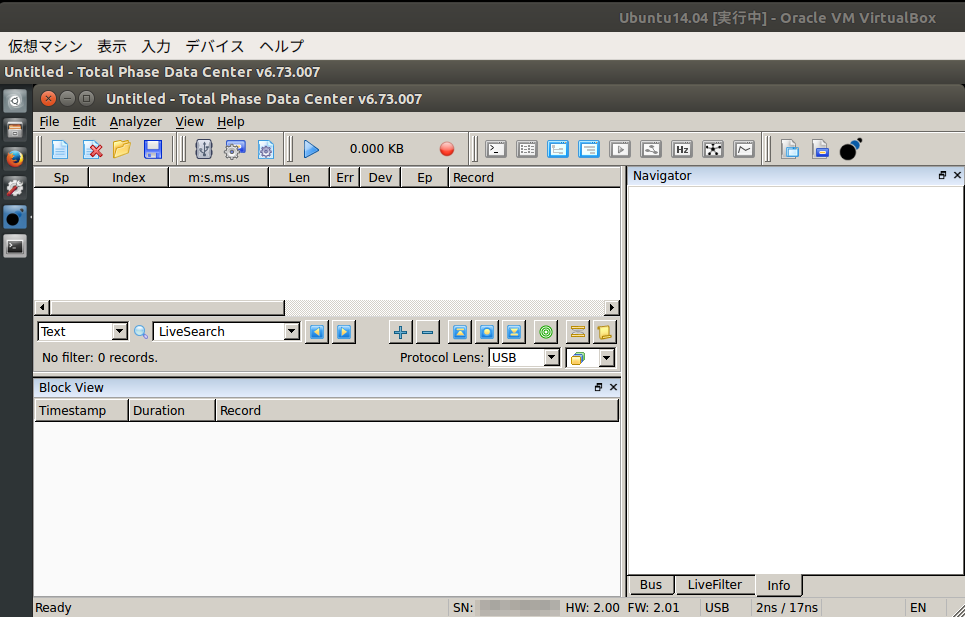Start a capture with the blue Play arrow
Screen dimensions: 965x617
(x=311, y=148)
